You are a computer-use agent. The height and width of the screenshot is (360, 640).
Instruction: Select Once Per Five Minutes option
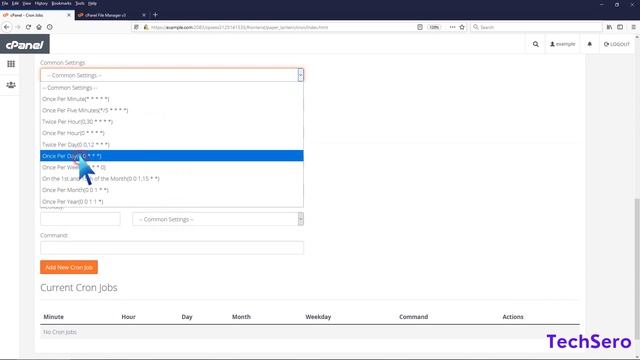click(x=172, y=110)
